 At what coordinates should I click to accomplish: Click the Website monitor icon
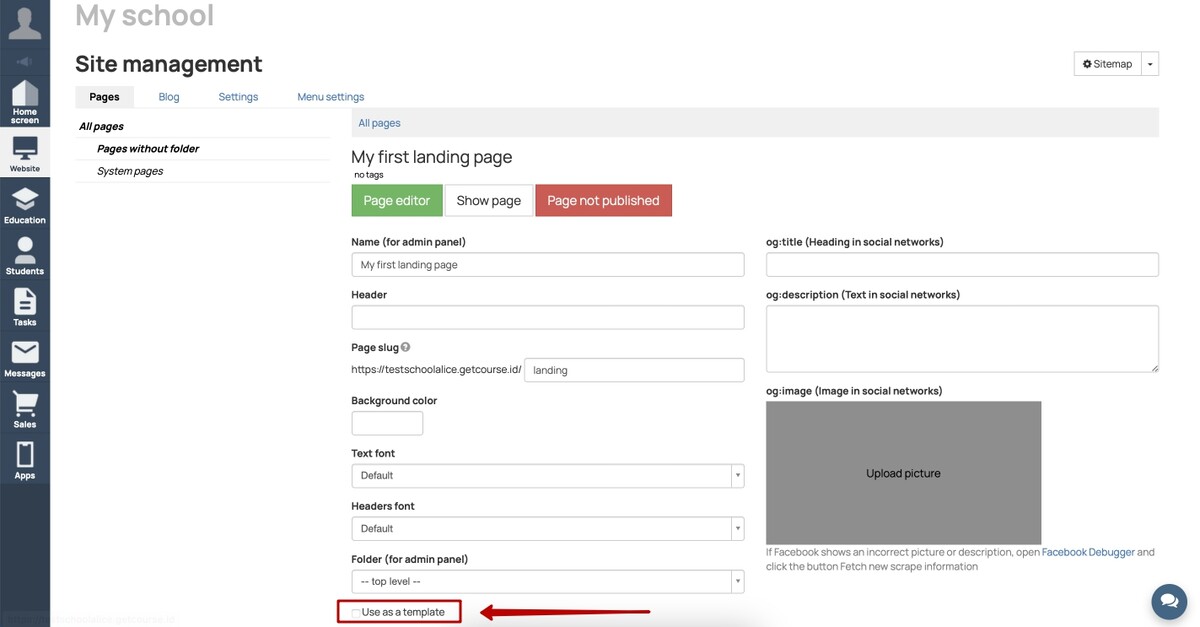[25, 154]
